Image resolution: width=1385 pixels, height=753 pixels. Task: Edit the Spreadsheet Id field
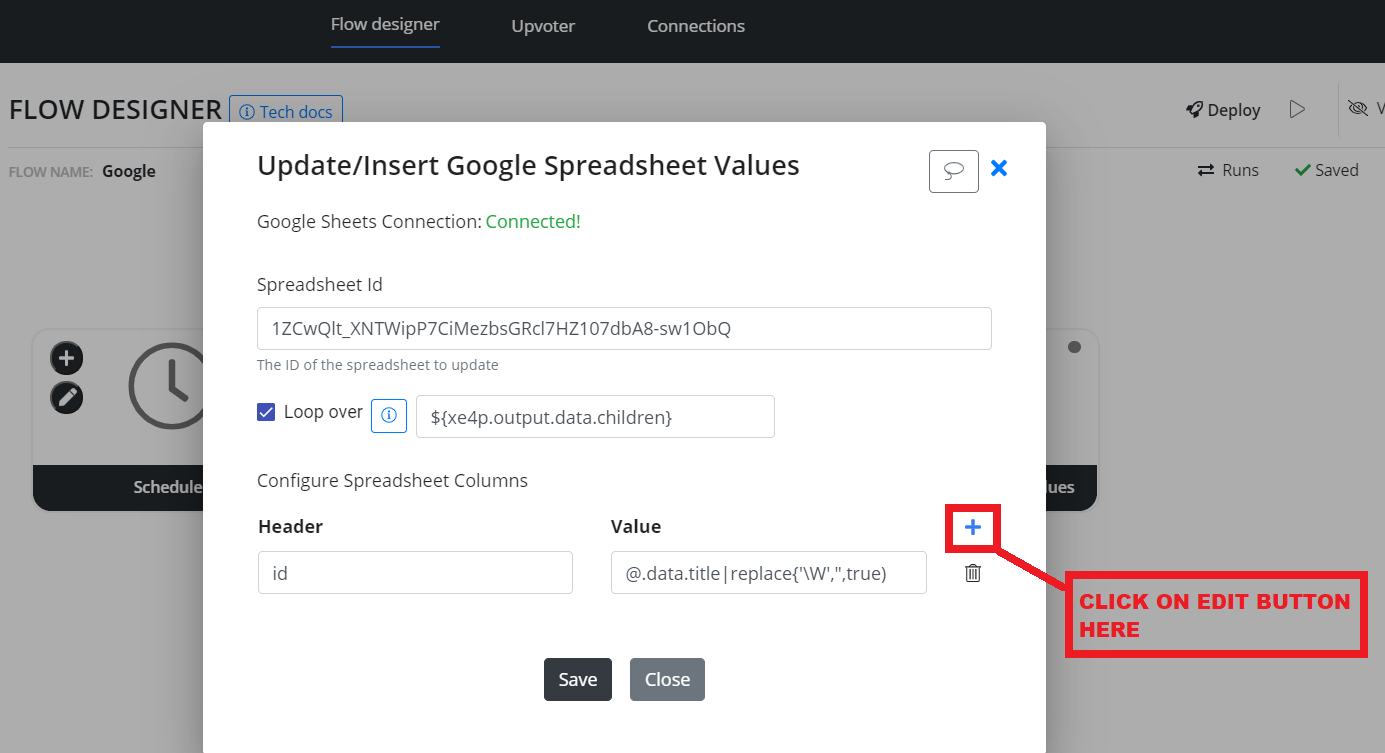click(x=624, y=328)
